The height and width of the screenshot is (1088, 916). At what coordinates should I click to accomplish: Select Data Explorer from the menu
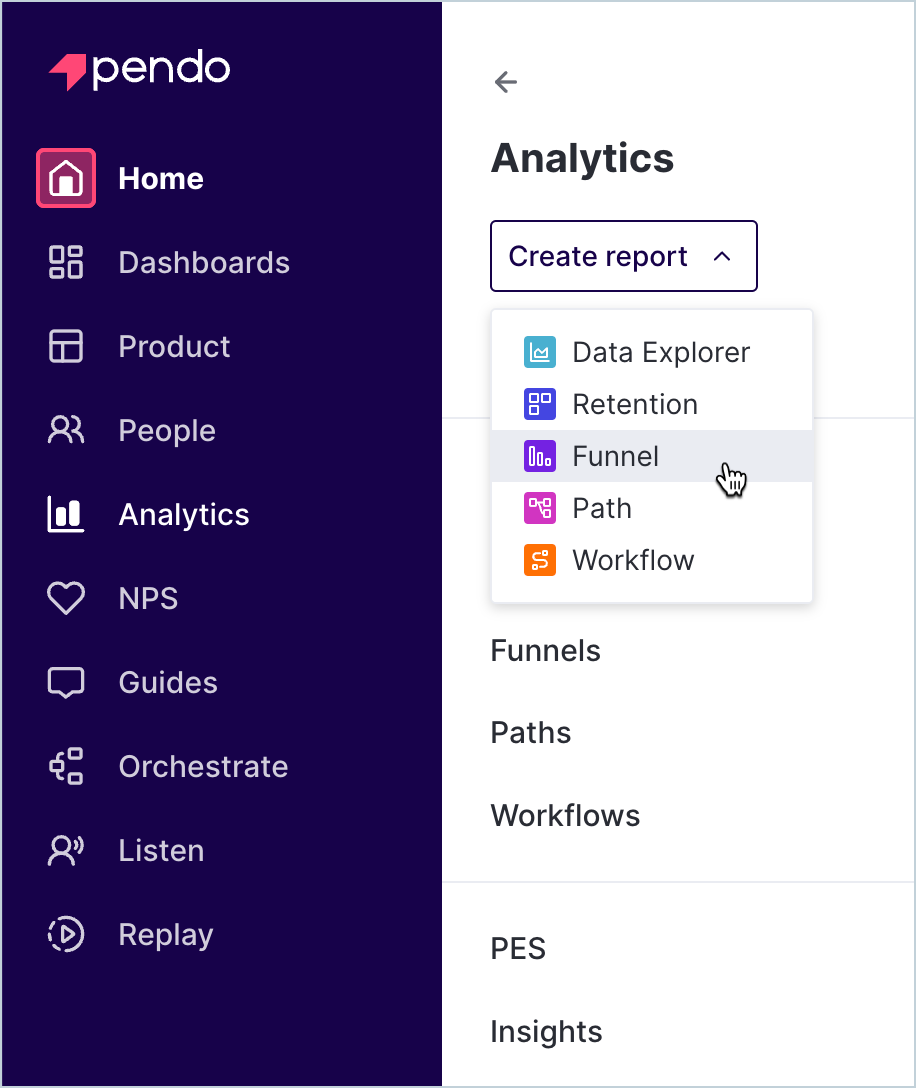pos(652,352)
